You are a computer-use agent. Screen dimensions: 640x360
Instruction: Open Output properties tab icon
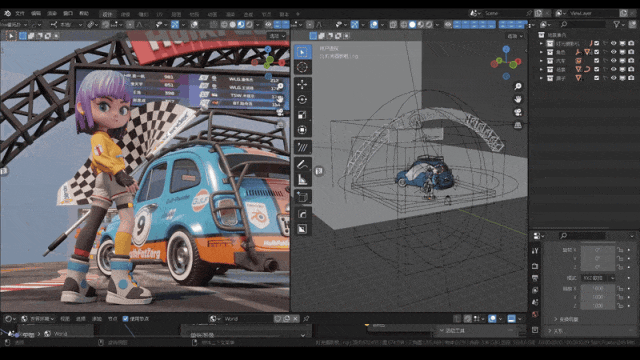[535, 278]
